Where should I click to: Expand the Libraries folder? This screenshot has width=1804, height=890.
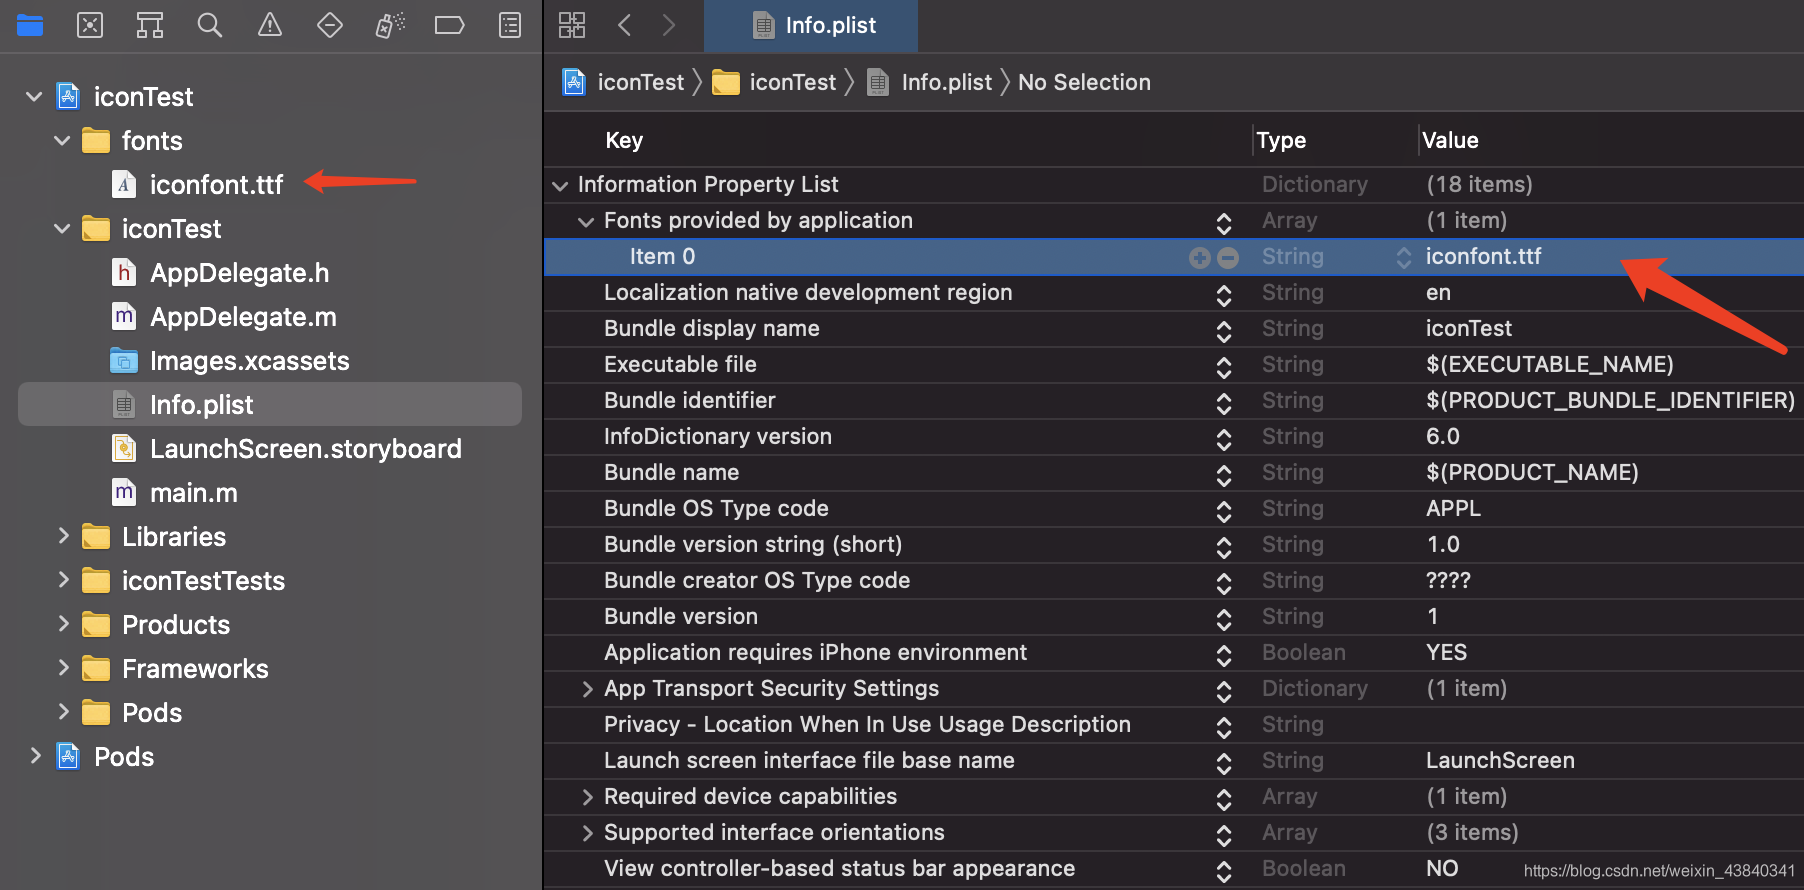pos(63,536)
